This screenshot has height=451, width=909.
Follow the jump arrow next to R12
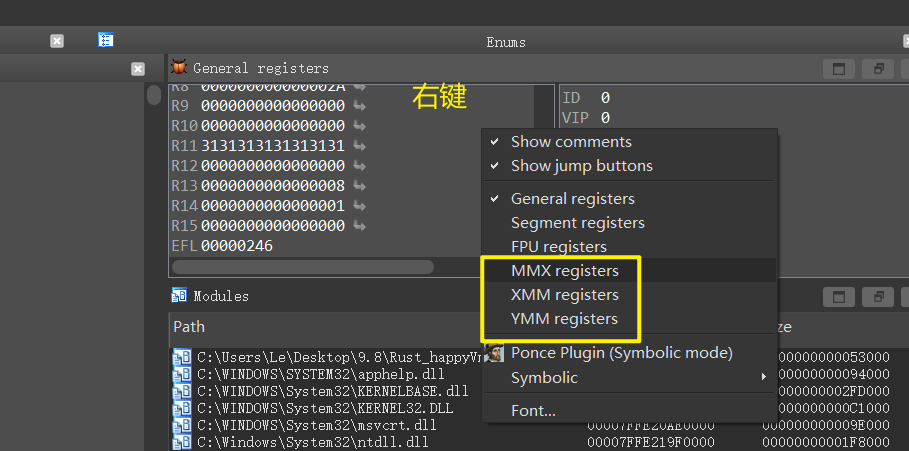pyautogui.click(x=359, y=166)
